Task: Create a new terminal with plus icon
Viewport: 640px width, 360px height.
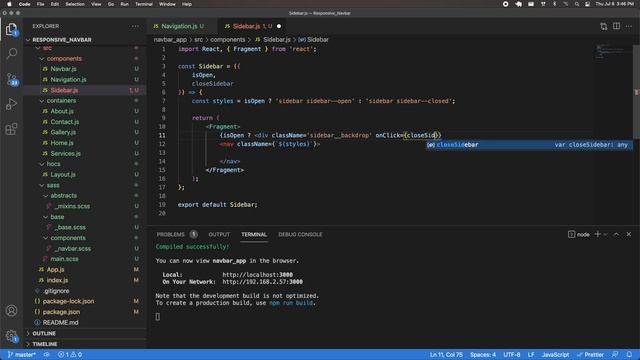Action: [x=598, y=234]
